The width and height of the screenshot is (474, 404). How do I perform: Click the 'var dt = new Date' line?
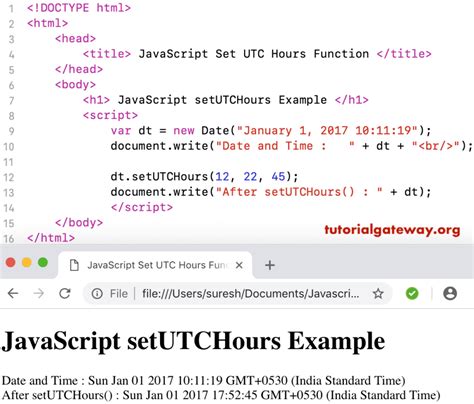tap(271, 130)
